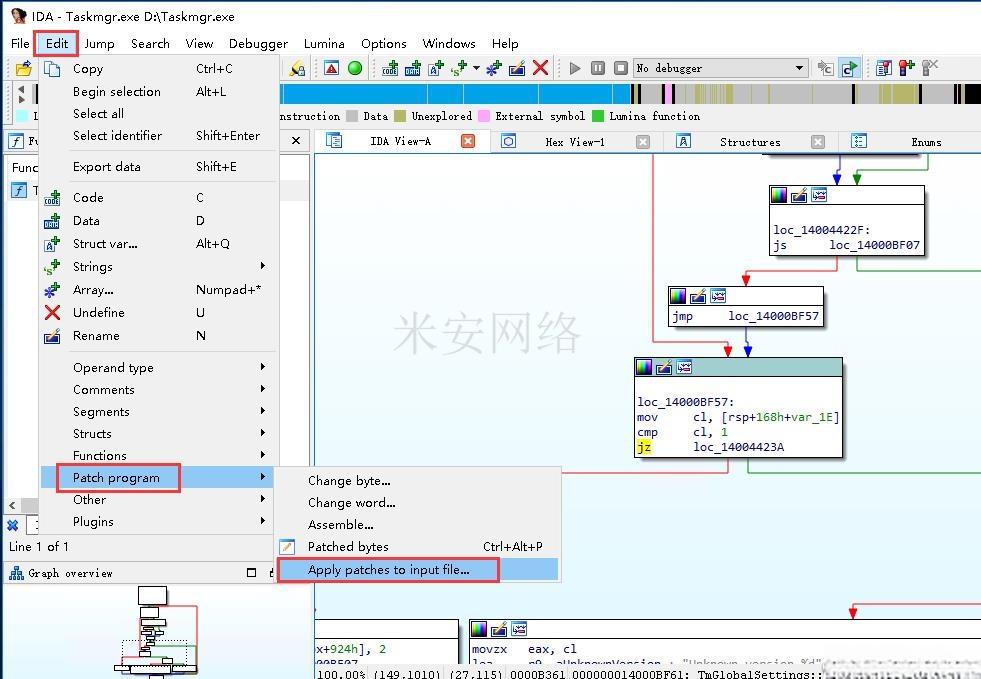
Task: Open the Jump menu
Action: pyautogui.click(x=99, y=43)
